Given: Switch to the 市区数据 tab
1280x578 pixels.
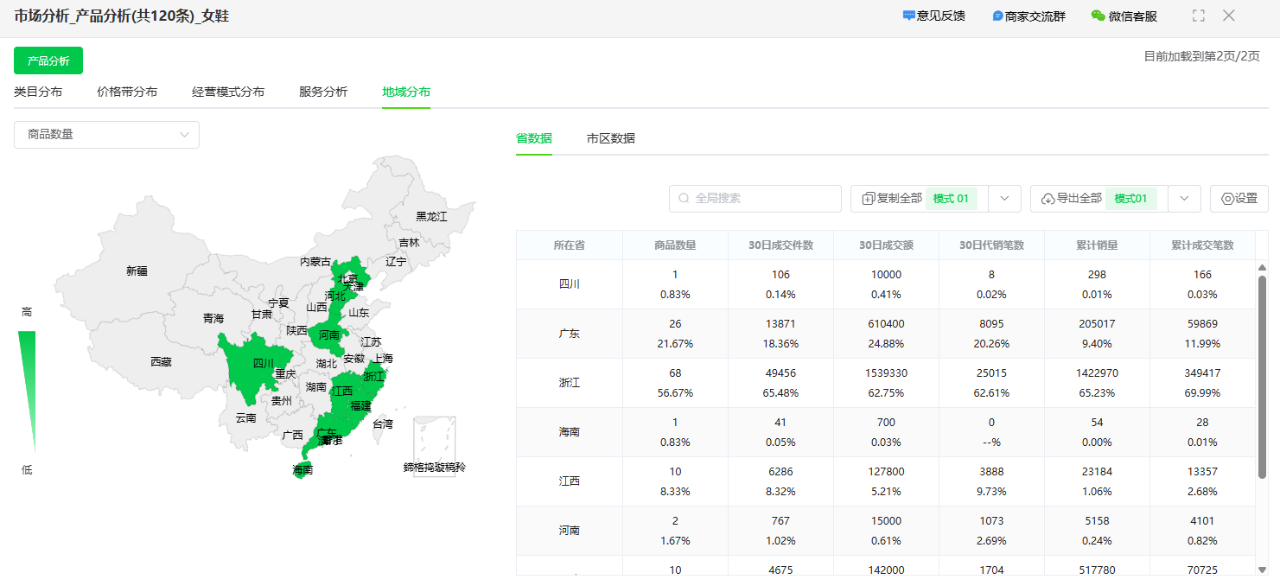Looking at the screenshot, I should click(611, 138).
